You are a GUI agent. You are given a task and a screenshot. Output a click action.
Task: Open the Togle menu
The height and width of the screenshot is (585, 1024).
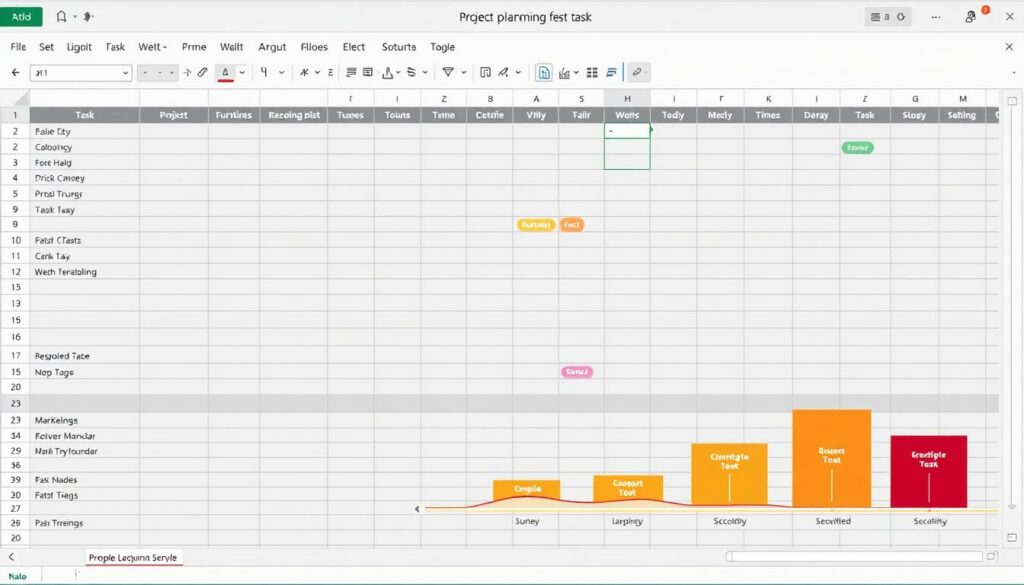click(x=442, y=47)
